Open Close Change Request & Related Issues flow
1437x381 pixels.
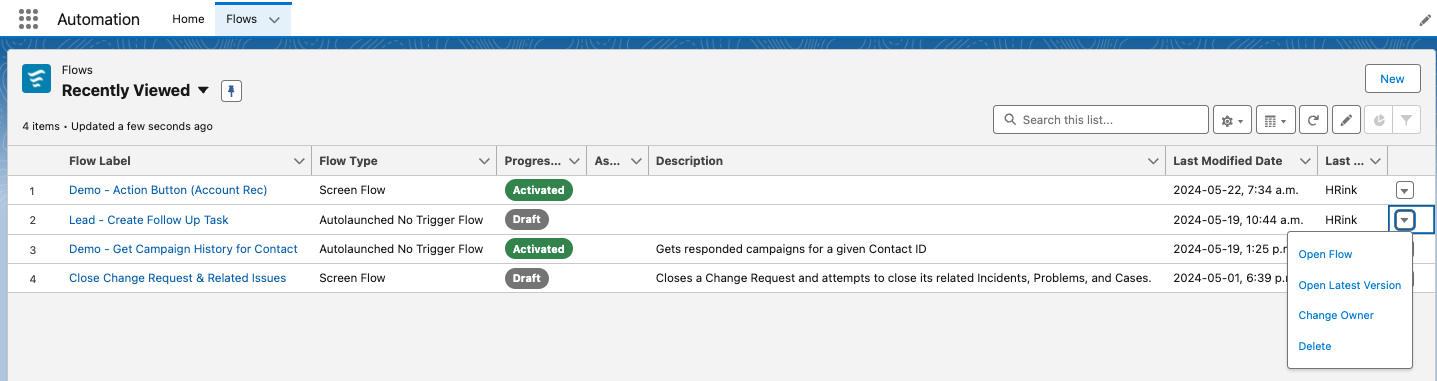tap(177, 278)
